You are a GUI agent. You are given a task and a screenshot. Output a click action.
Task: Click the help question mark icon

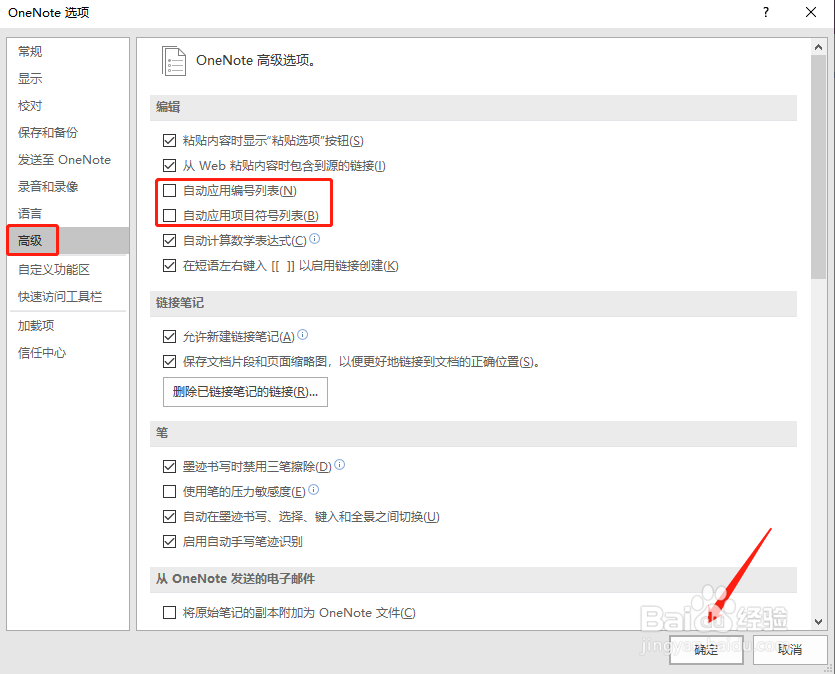tap(766, 12)
